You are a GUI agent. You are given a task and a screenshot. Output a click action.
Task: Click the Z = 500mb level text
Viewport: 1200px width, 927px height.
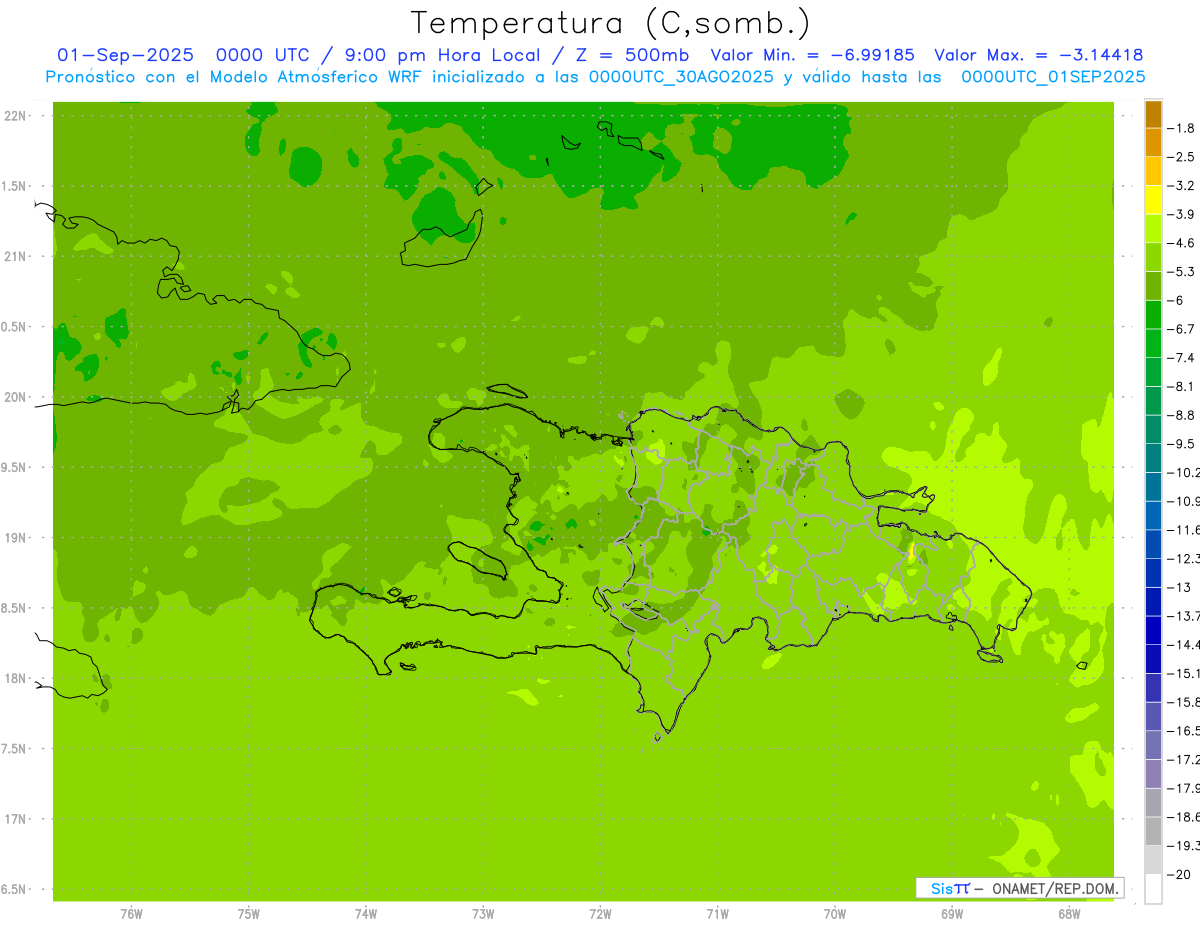tap(633, 55)
